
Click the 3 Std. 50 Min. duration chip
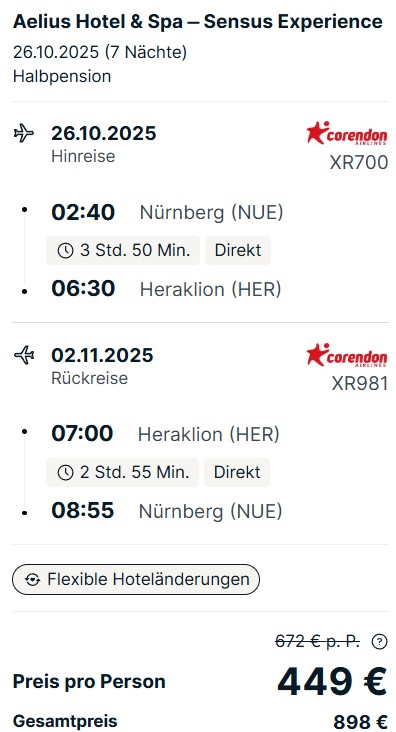(123, 251)
